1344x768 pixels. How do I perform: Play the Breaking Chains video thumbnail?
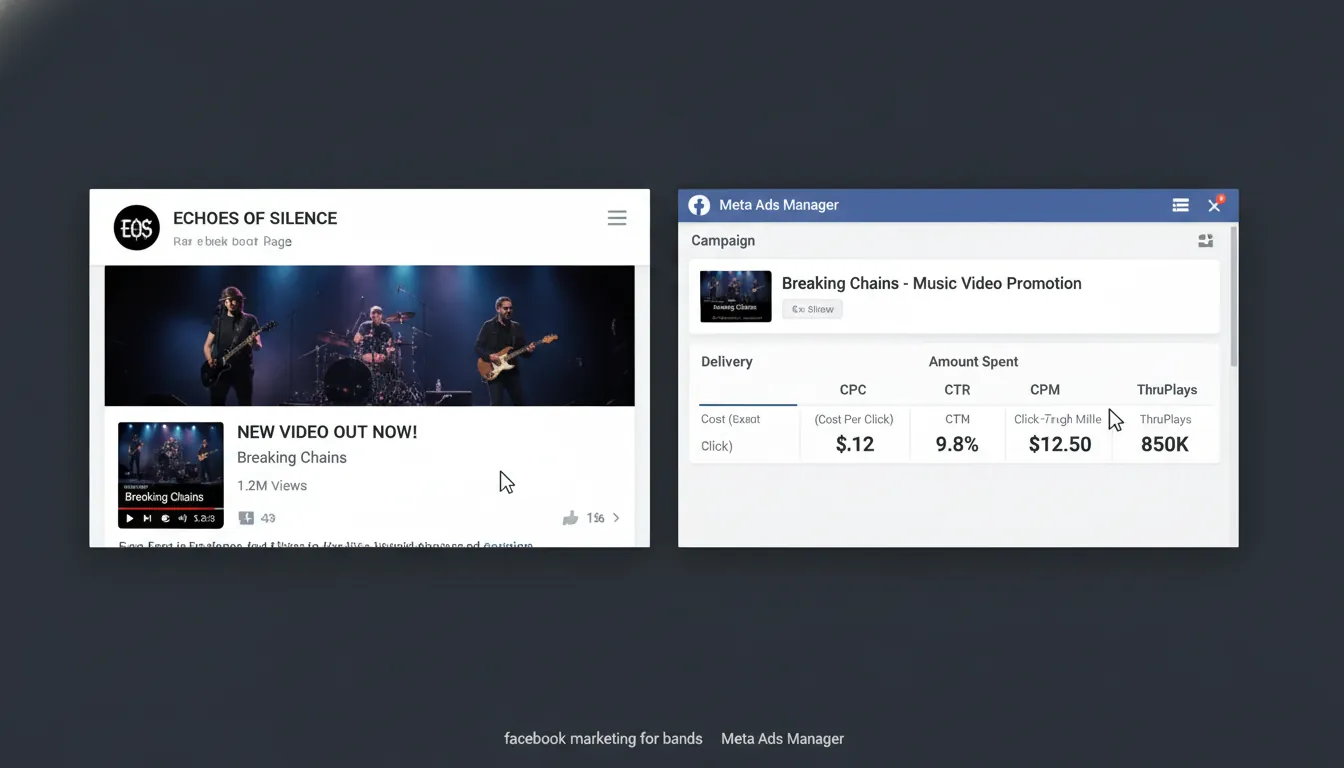(x=129, y=518)
